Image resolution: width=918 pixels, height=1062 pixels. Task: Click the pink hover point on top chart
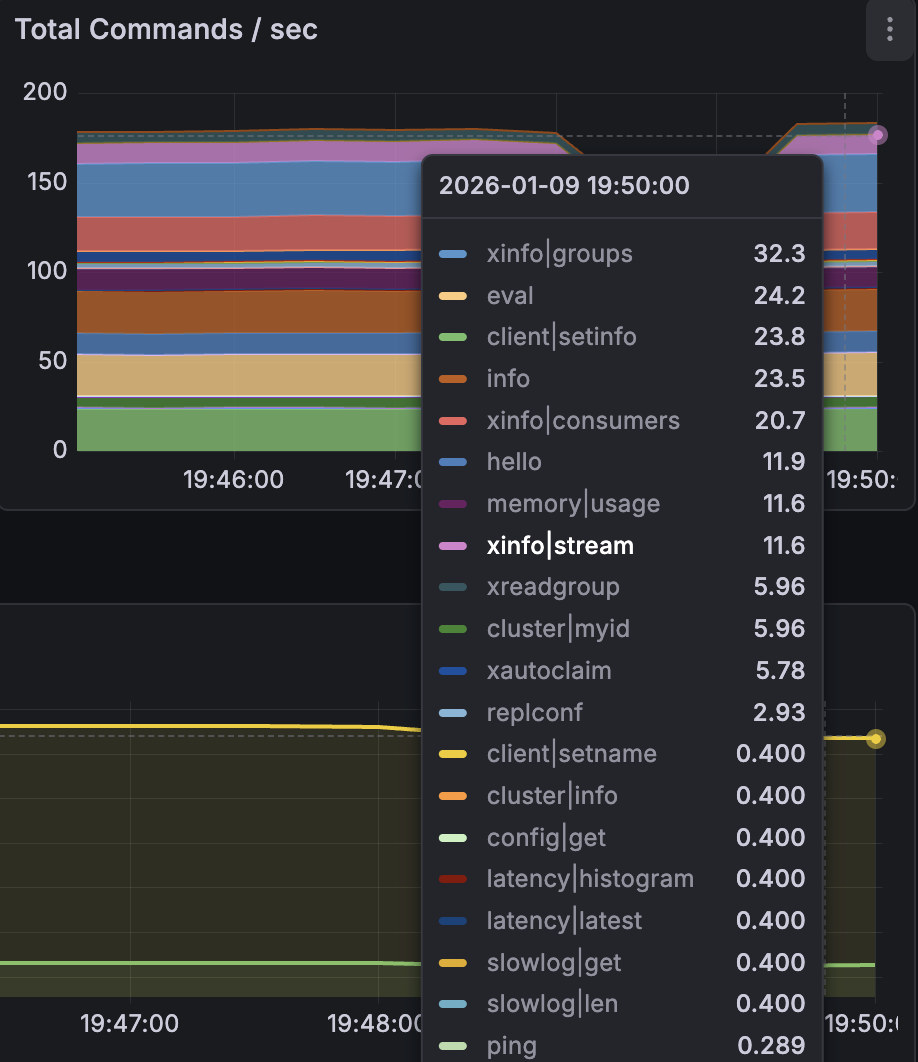click(x=877, y=135)
